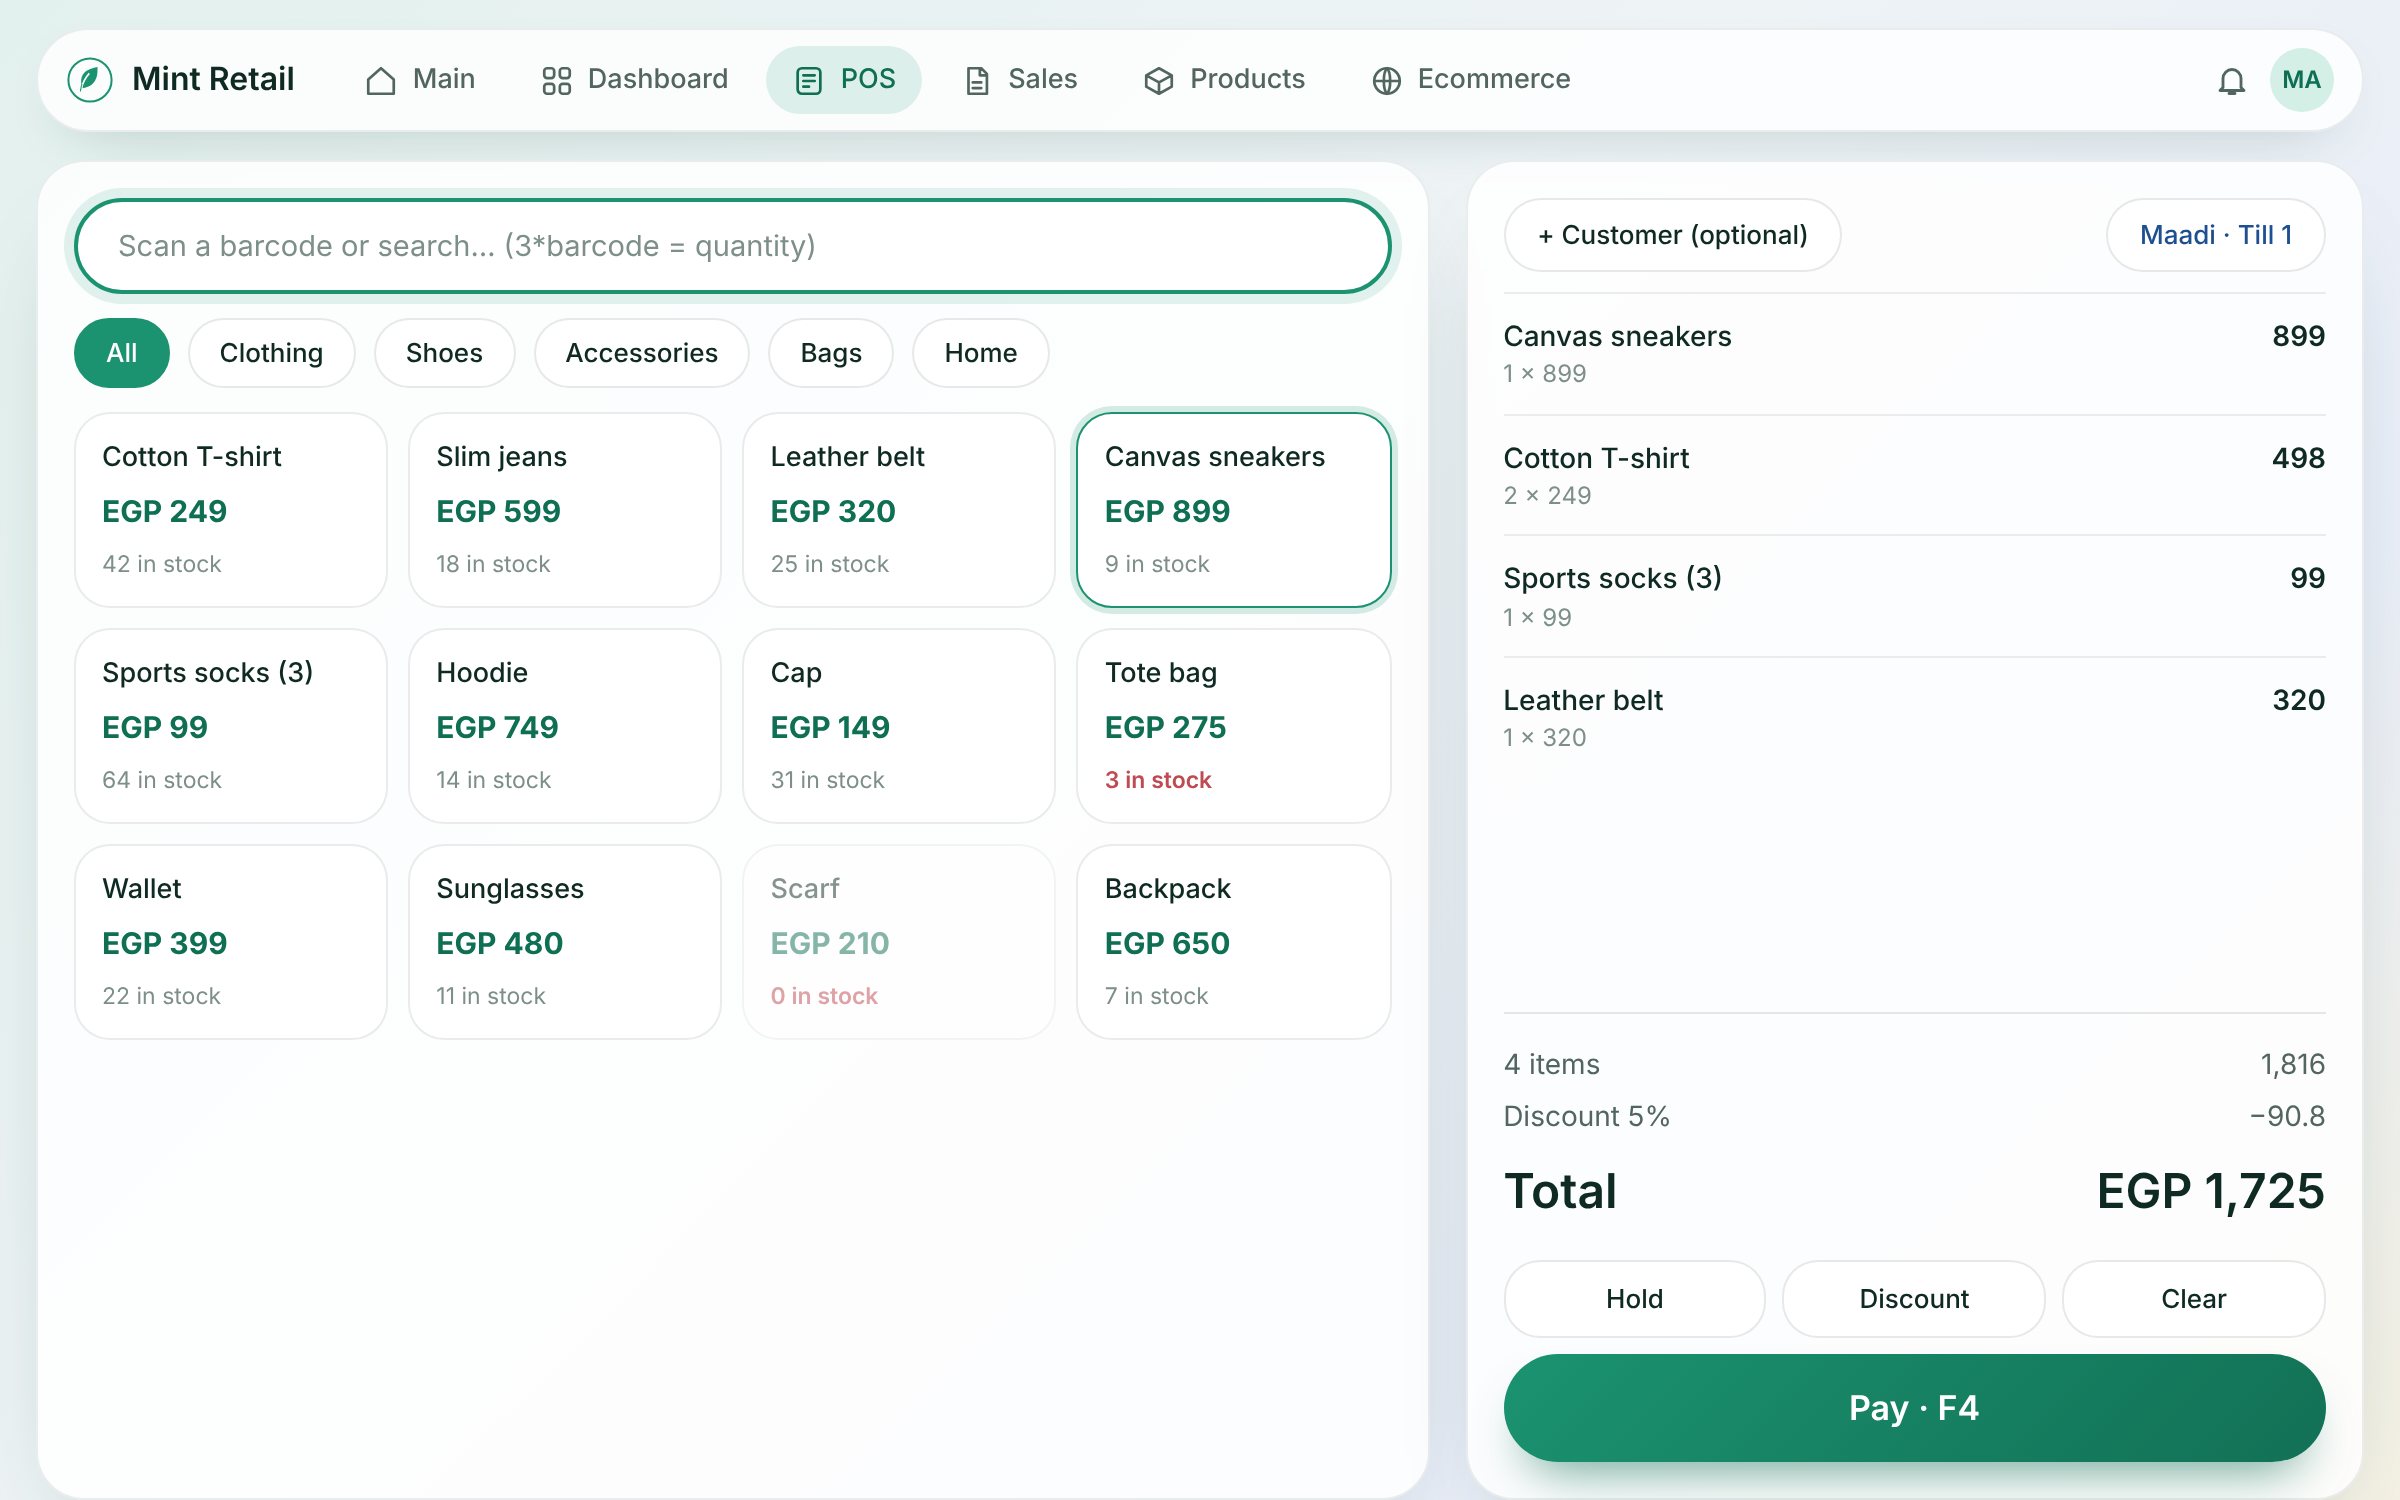Click the Mint Retail leaf logo
The height and width of the screenshot is (1500, 2400).
point(90,79)
